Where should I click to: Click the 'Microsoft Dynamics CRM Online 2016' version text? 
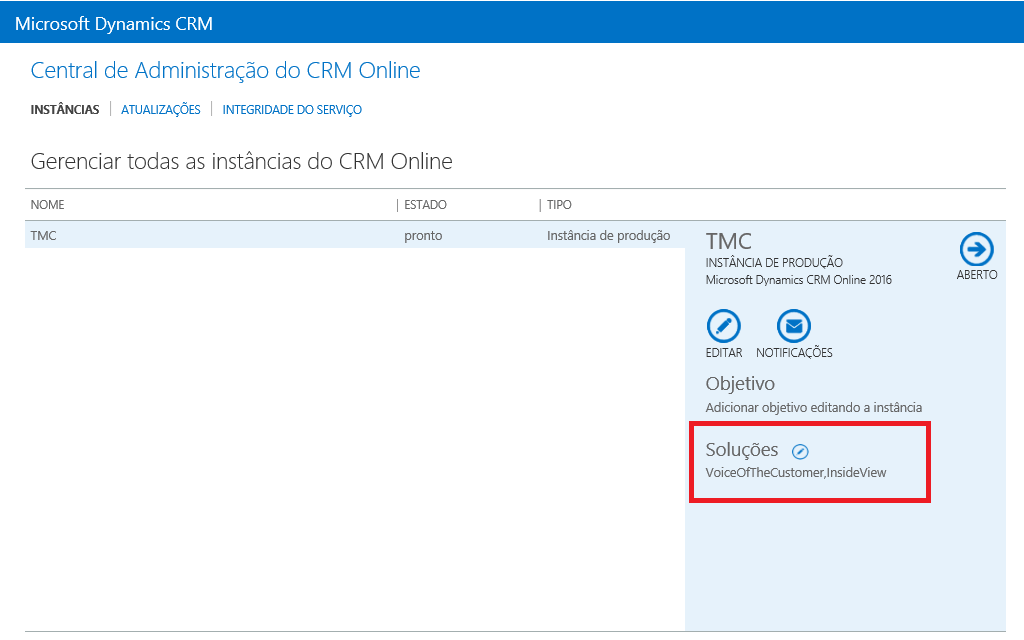[798, 280]
